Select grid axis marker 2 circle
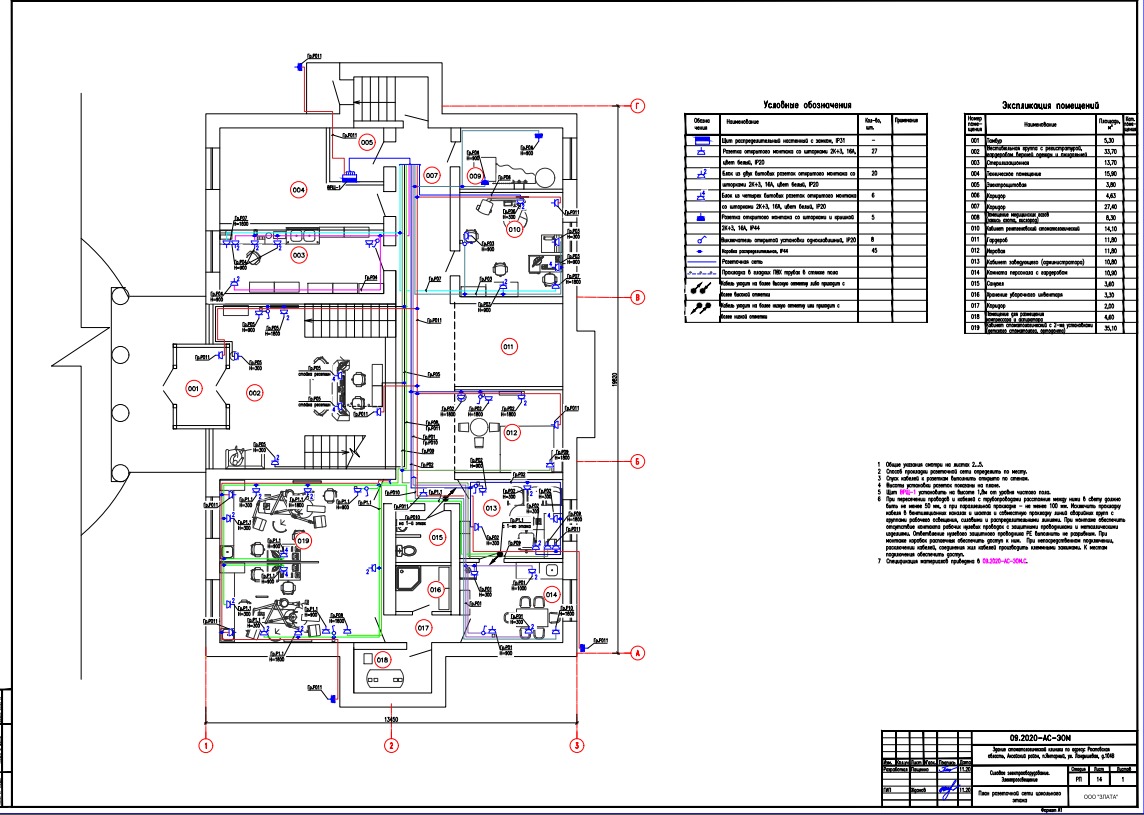 [x=392, y=746]
